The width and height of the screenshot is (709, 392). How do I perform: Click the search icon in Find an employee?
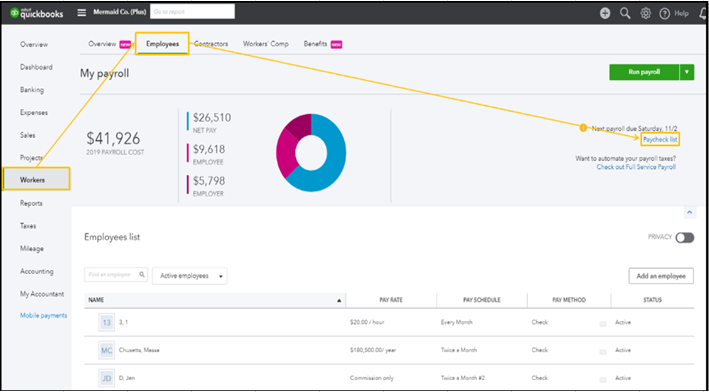tap(142, 274)
